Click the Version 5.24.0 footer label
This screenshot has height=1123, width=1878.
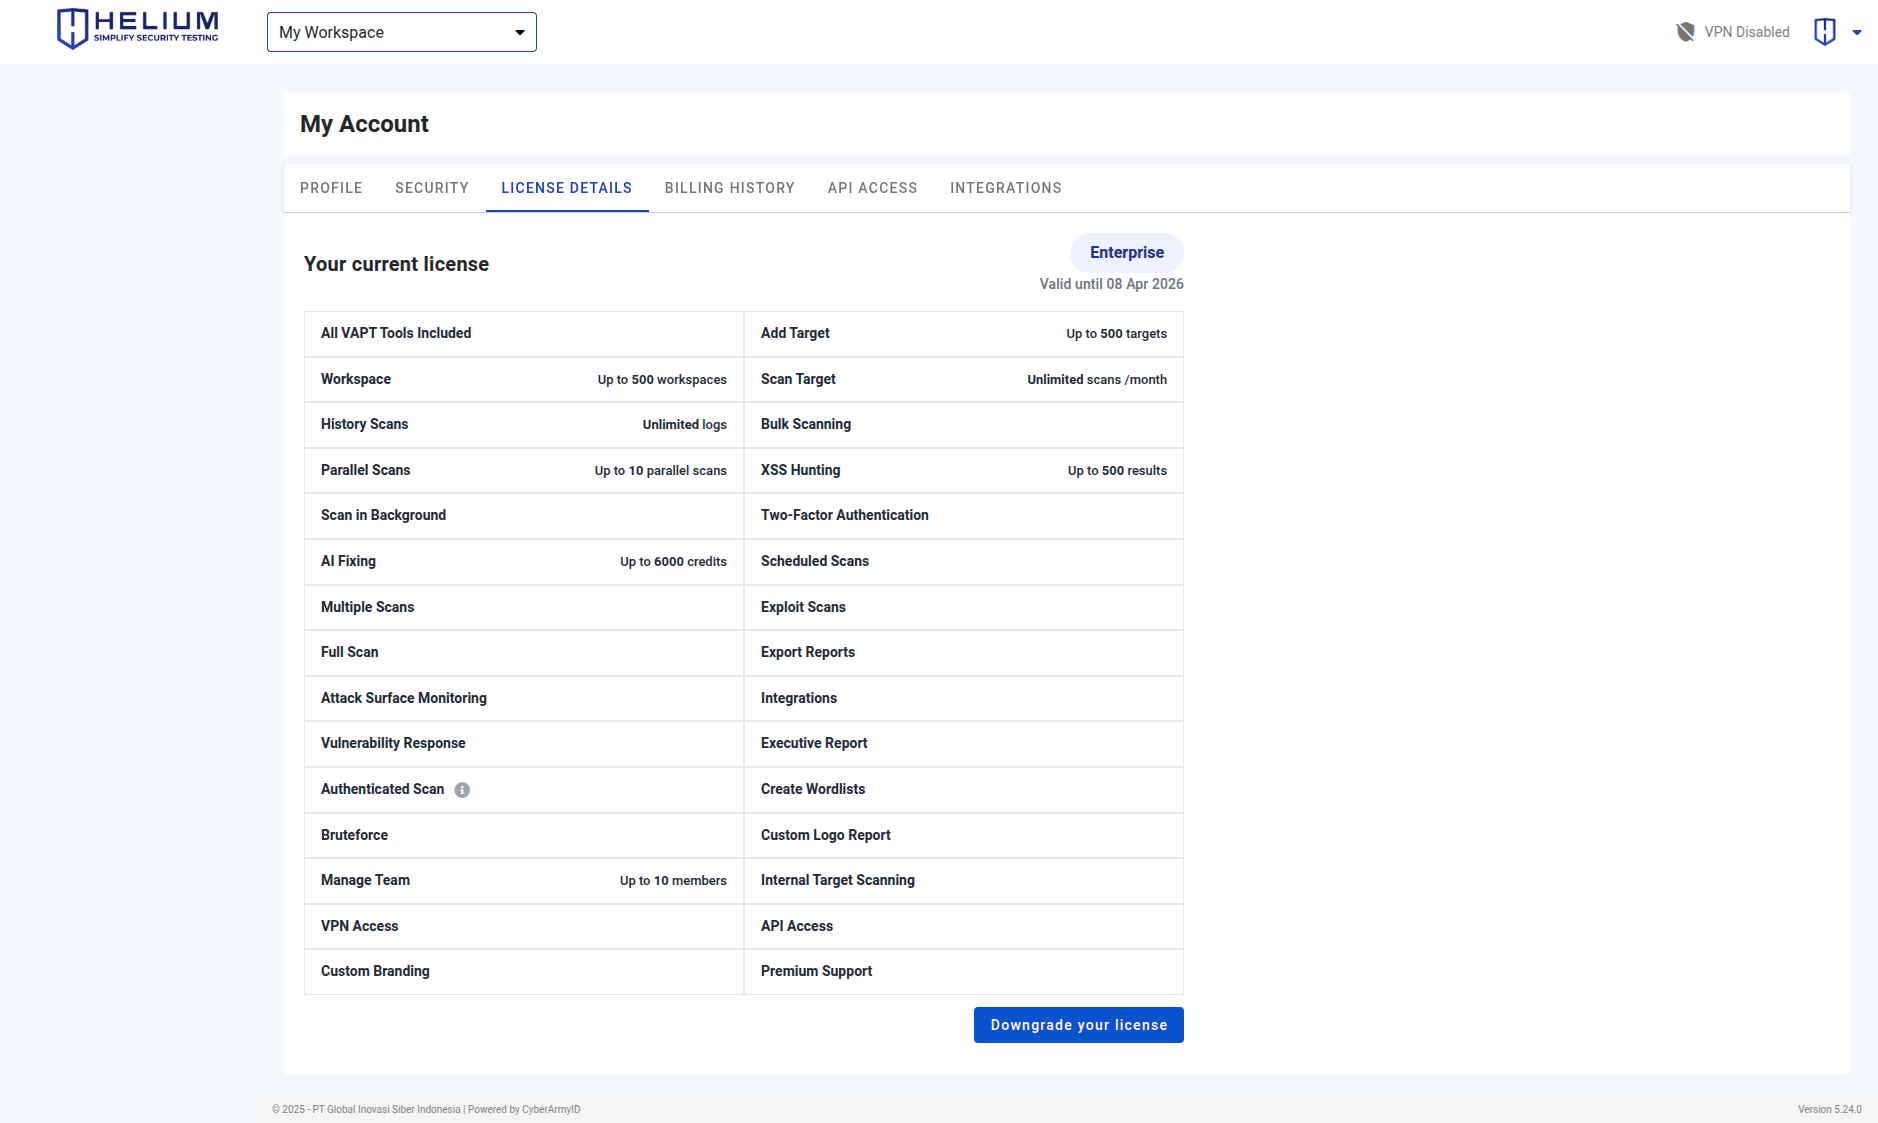[1829, 1109]
